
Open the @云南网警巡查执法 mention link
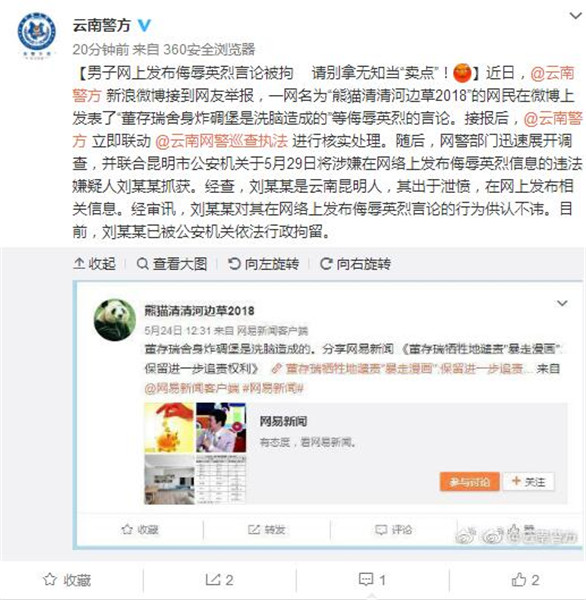click(x=221, y=141)
